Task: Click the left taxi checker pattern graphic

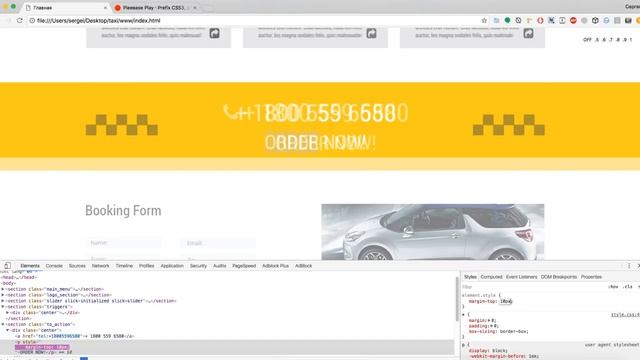Action: tap(122, 125)
